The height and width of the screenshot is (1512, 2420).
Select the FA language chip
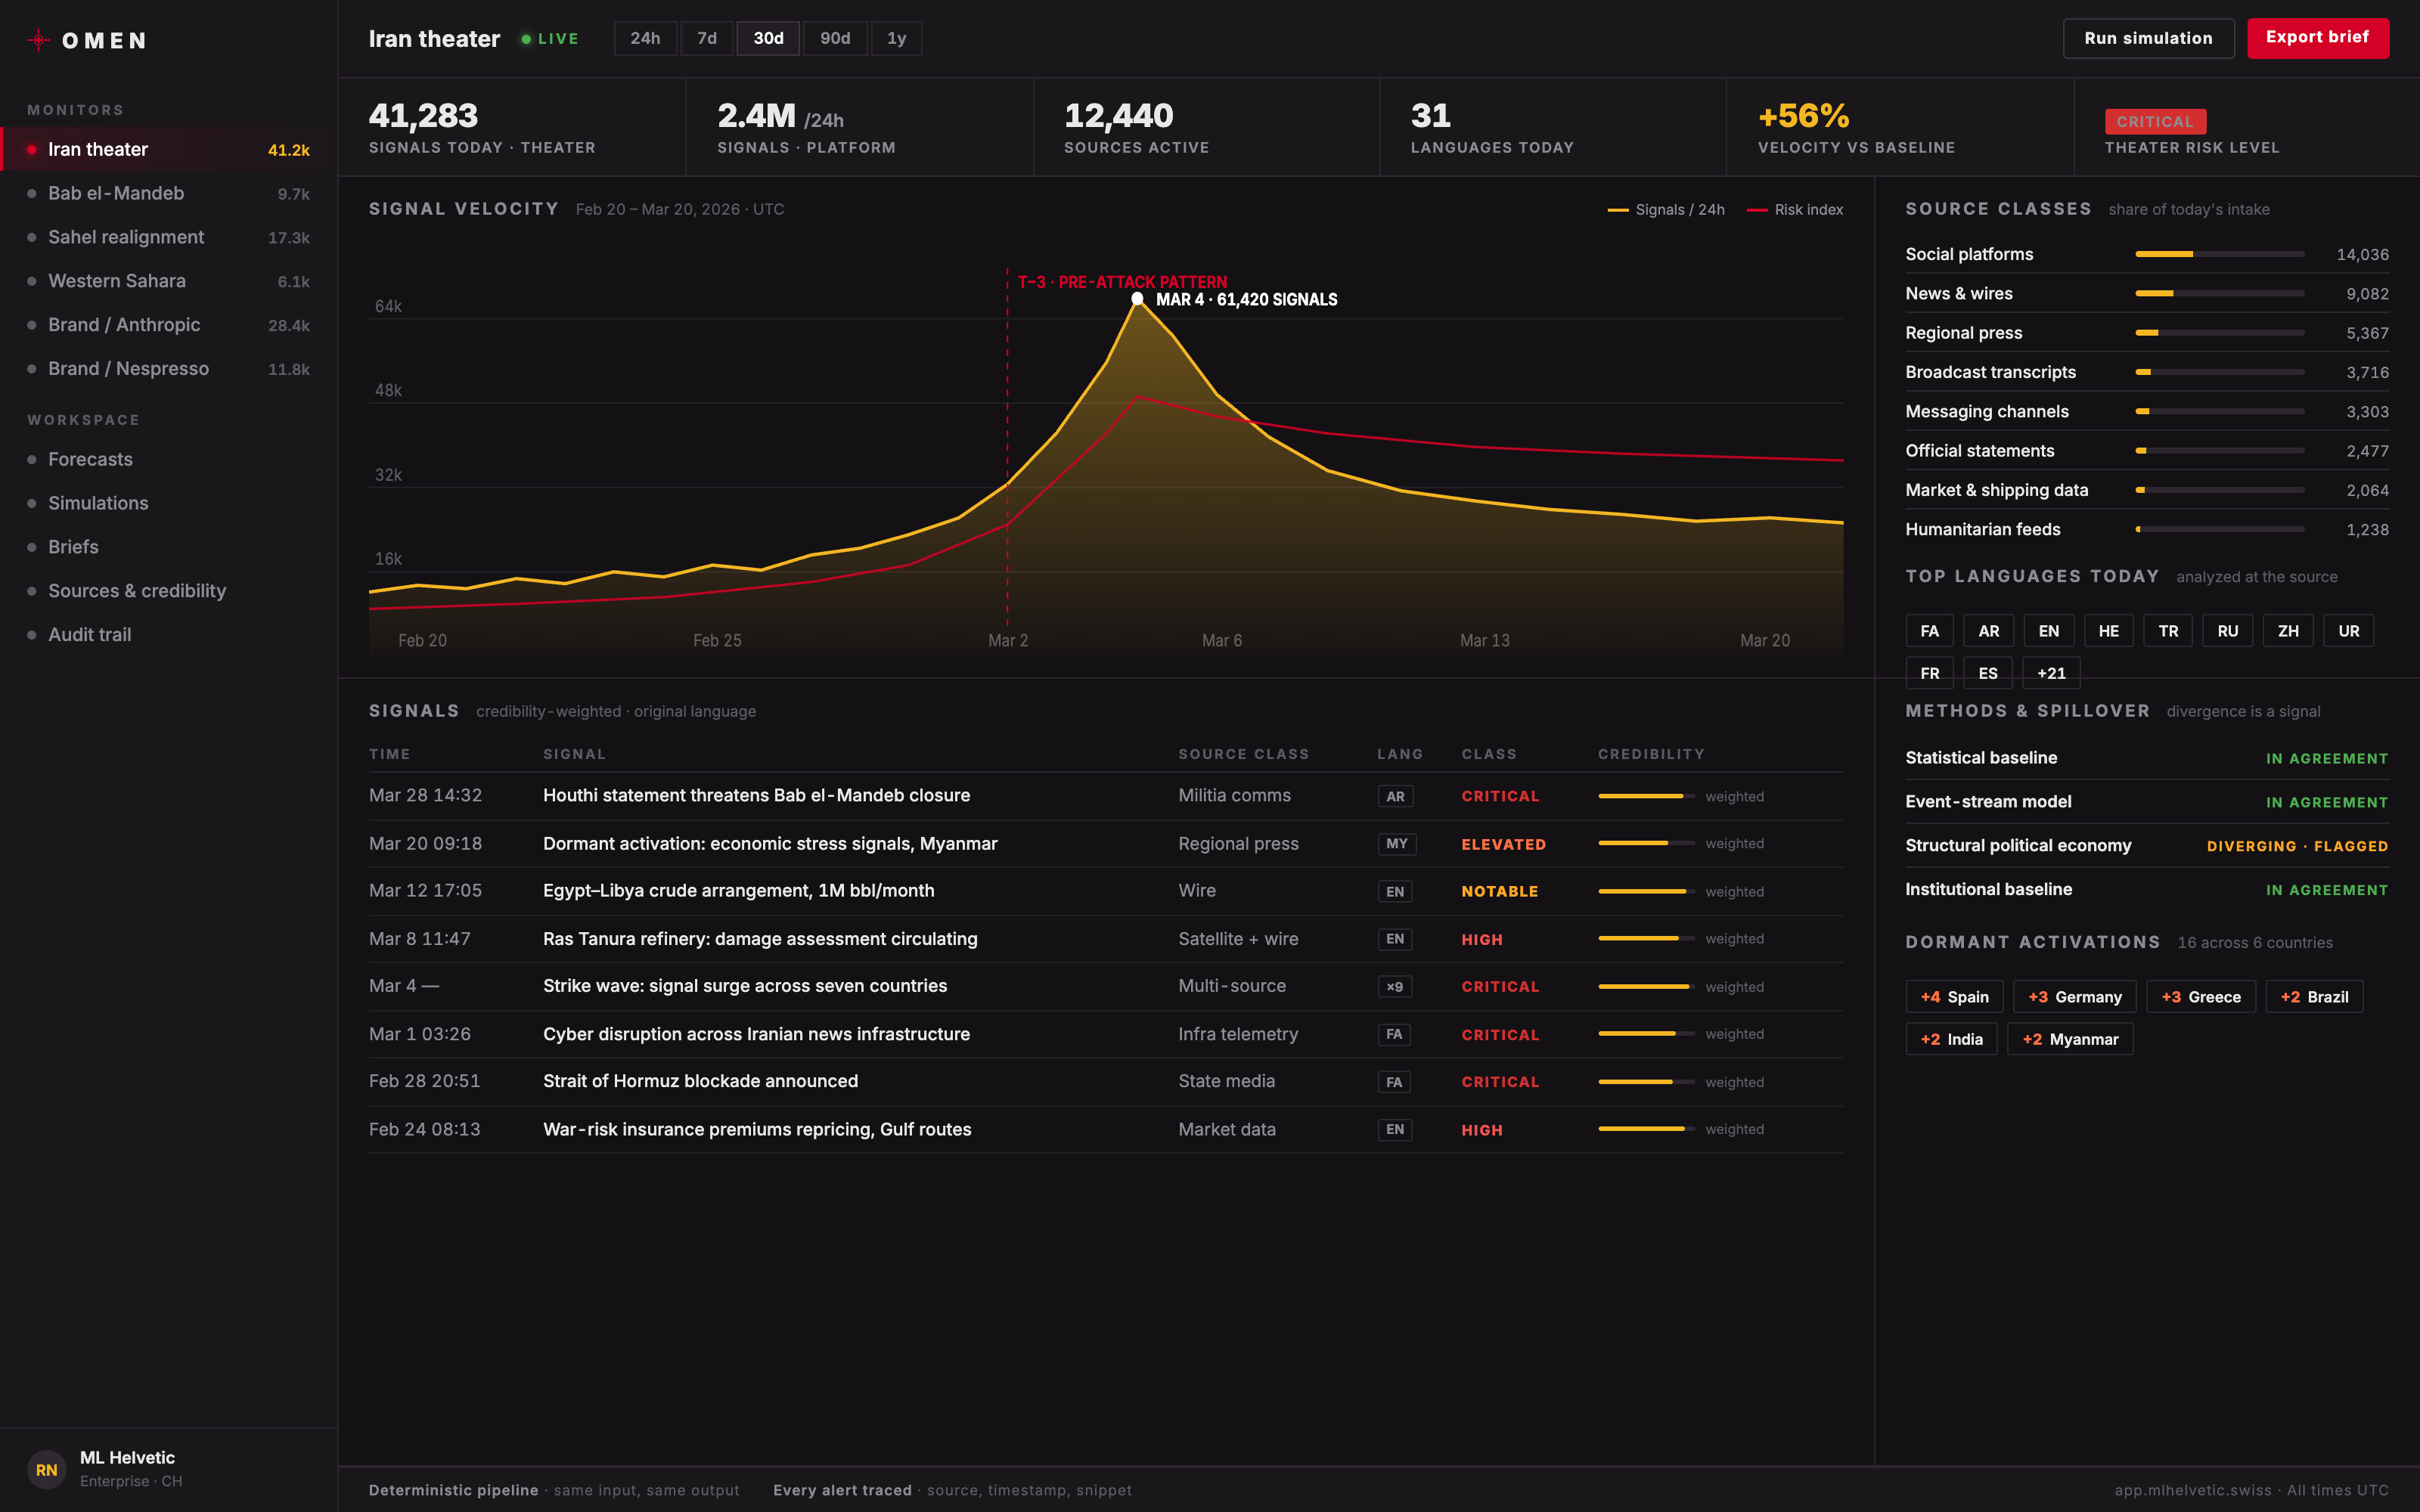pyautogui.click(x=1929, y=631)
